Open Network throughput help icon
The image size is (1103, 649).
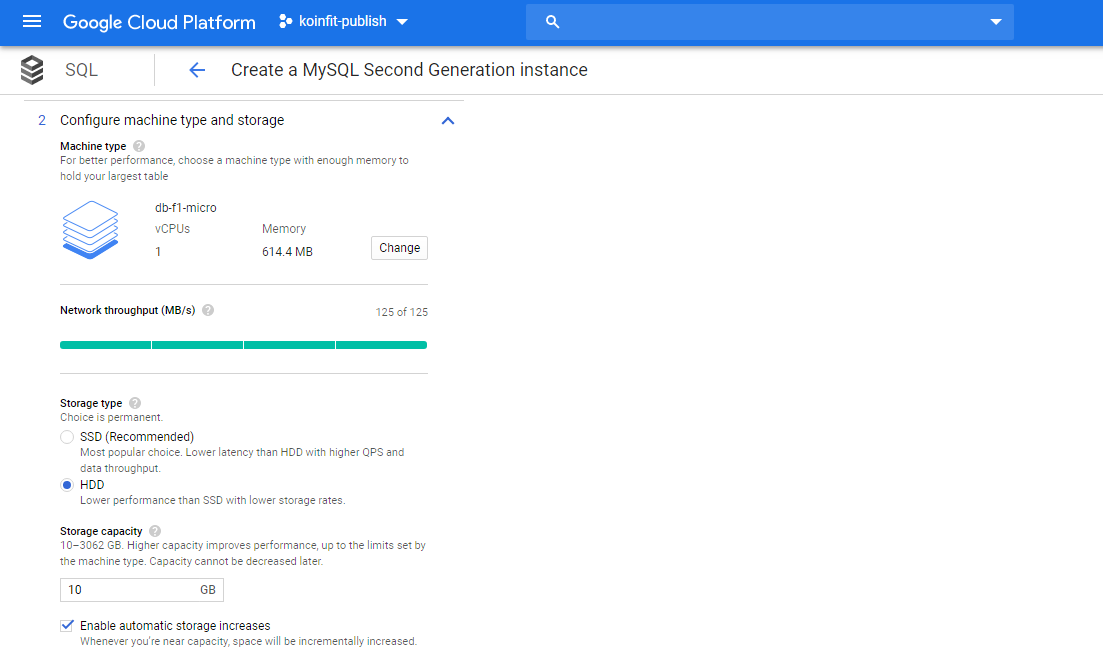[x=208, y=310]
